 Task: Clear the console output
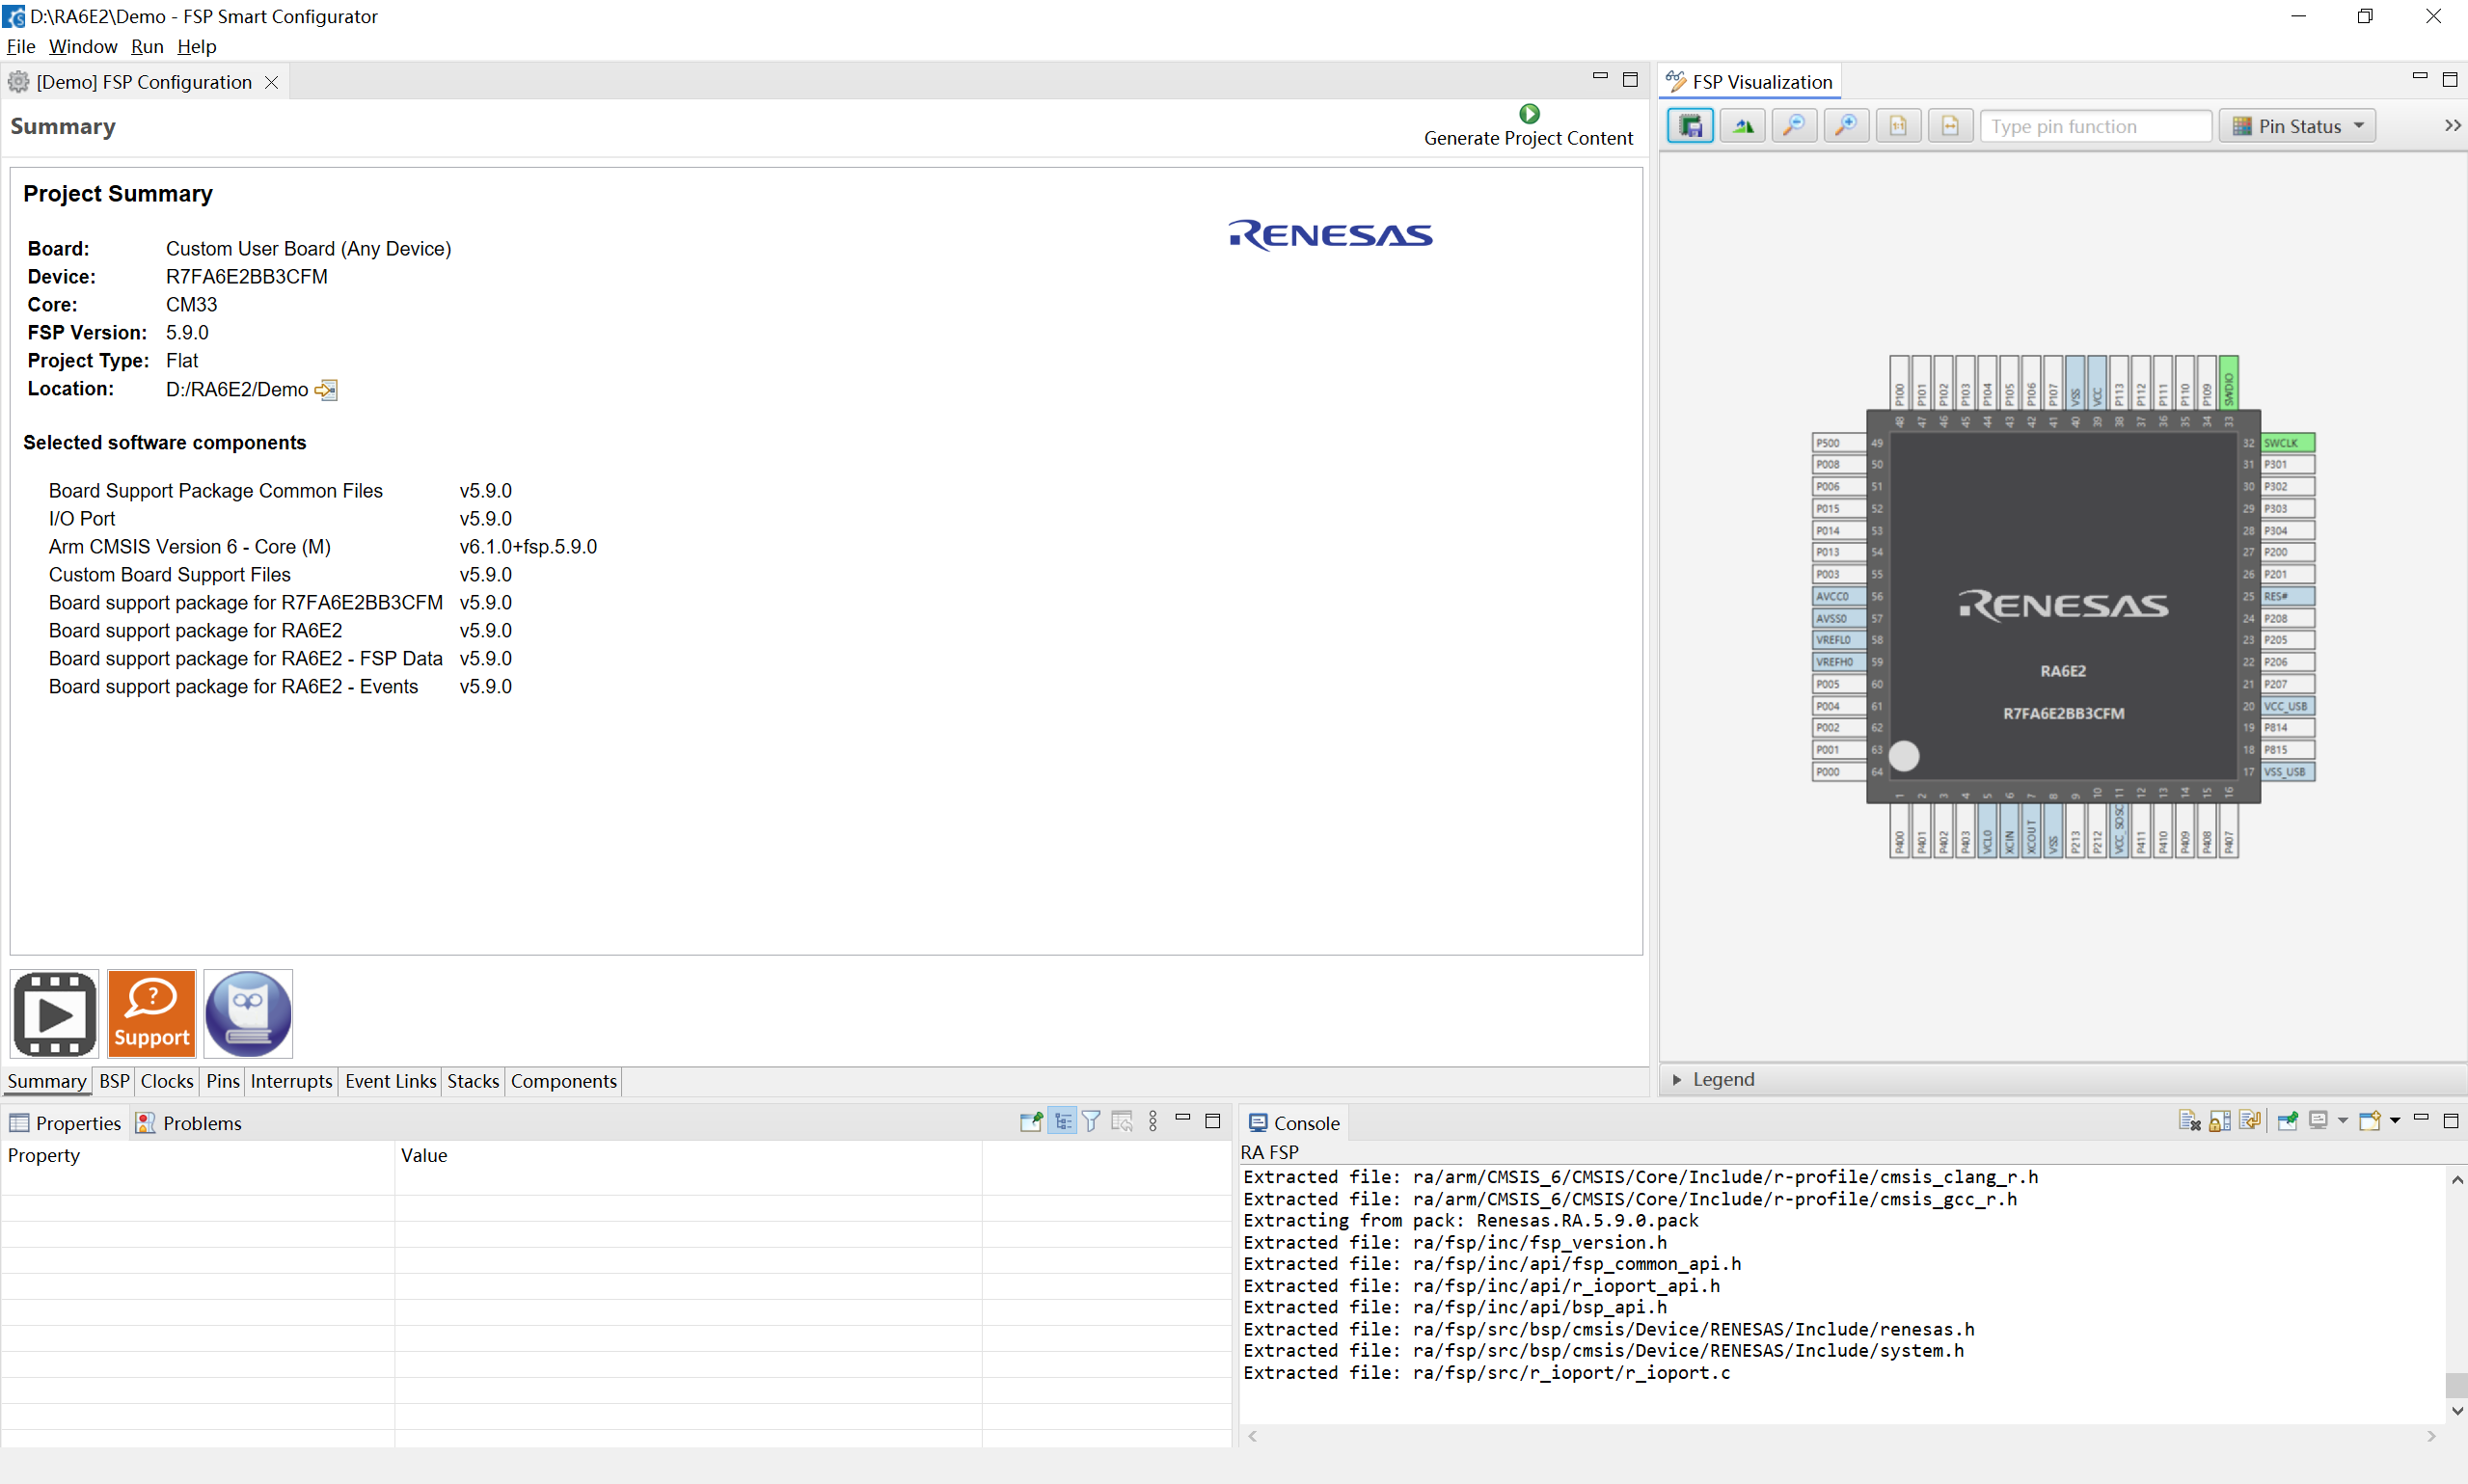tap(2189, 1121)
